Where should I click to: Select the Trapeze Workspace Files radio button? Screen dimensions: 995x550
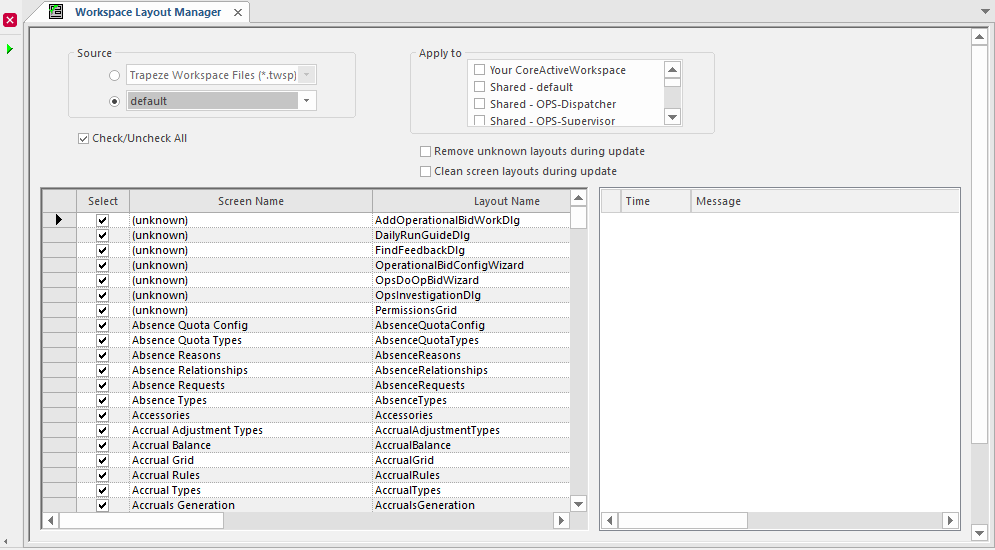click(115, 75)
